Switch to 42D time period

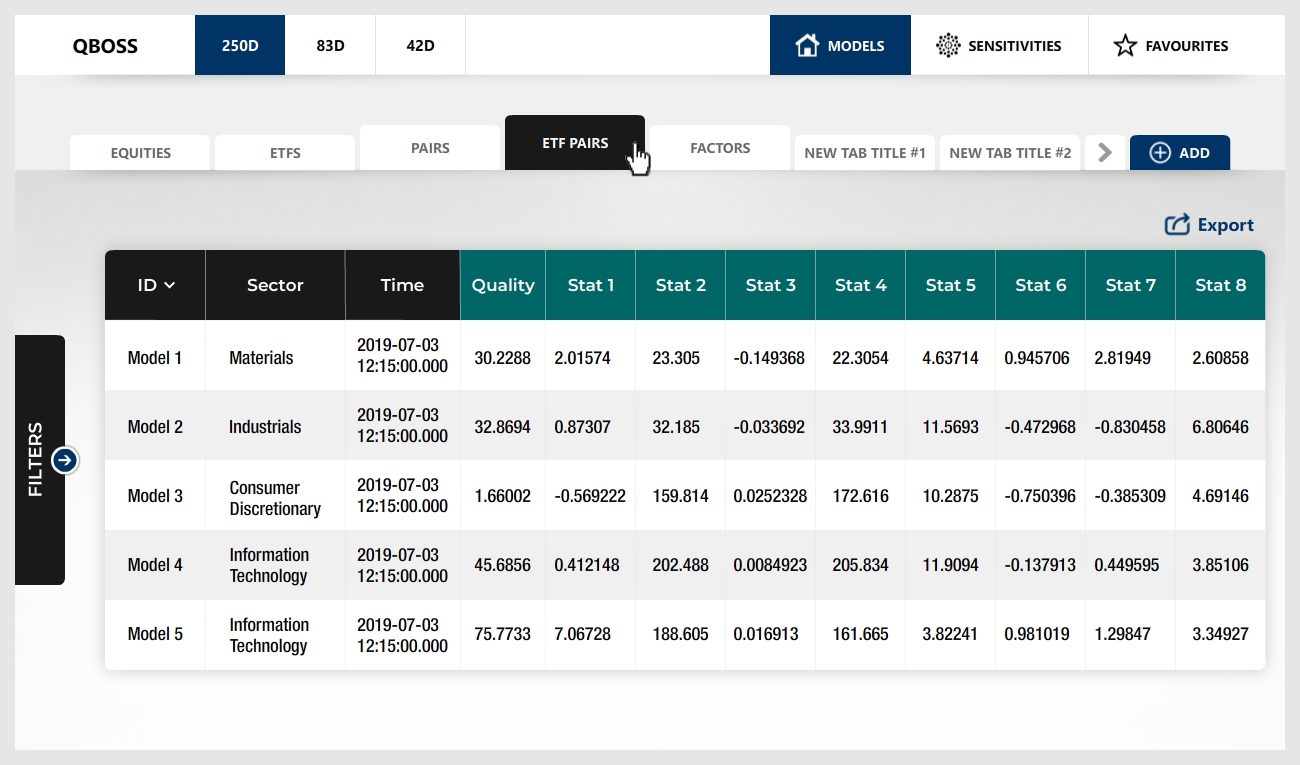tap(420, 45)
